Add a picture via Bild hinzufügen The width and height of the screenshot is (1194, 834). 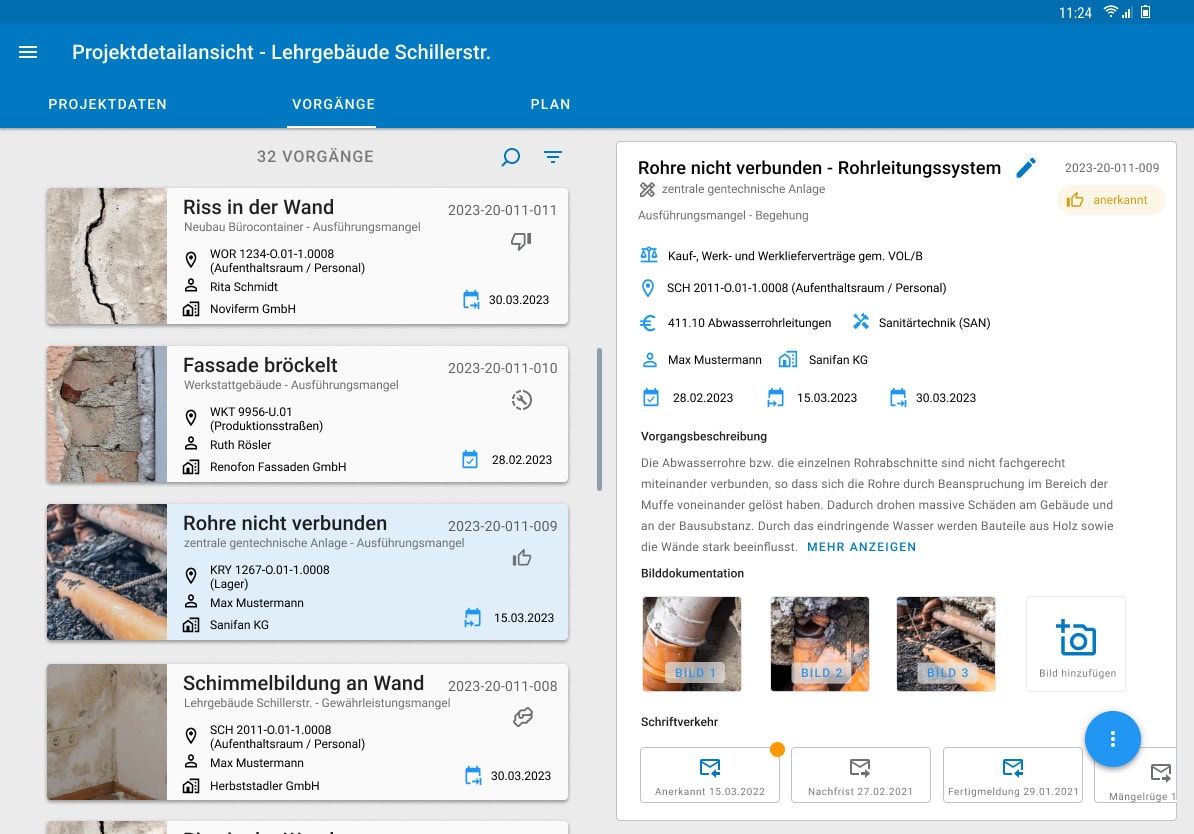coord(1076,644)
